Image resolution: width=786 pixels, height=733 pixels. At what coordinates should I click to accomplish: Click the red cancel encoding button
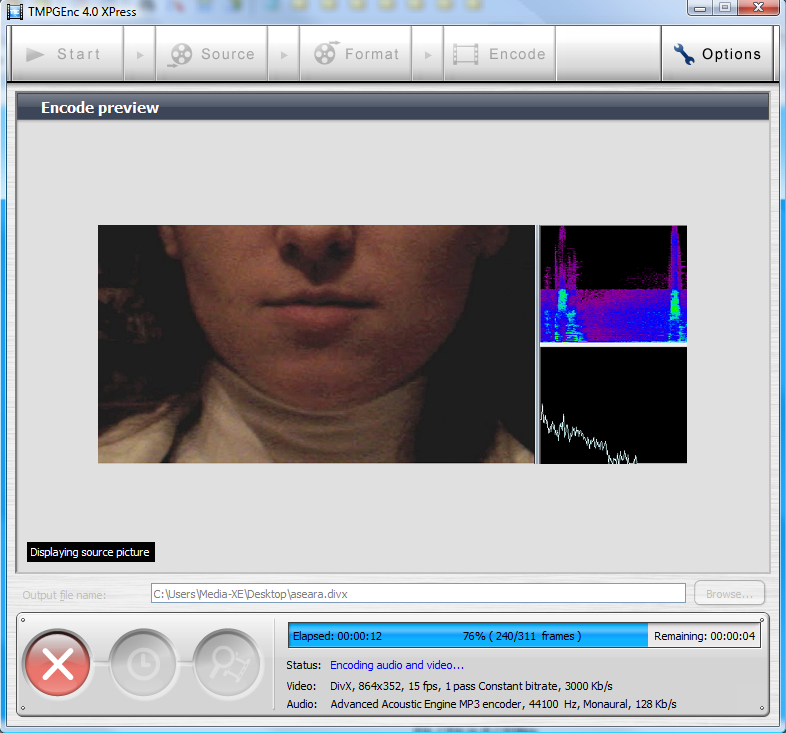coord(58,663)
